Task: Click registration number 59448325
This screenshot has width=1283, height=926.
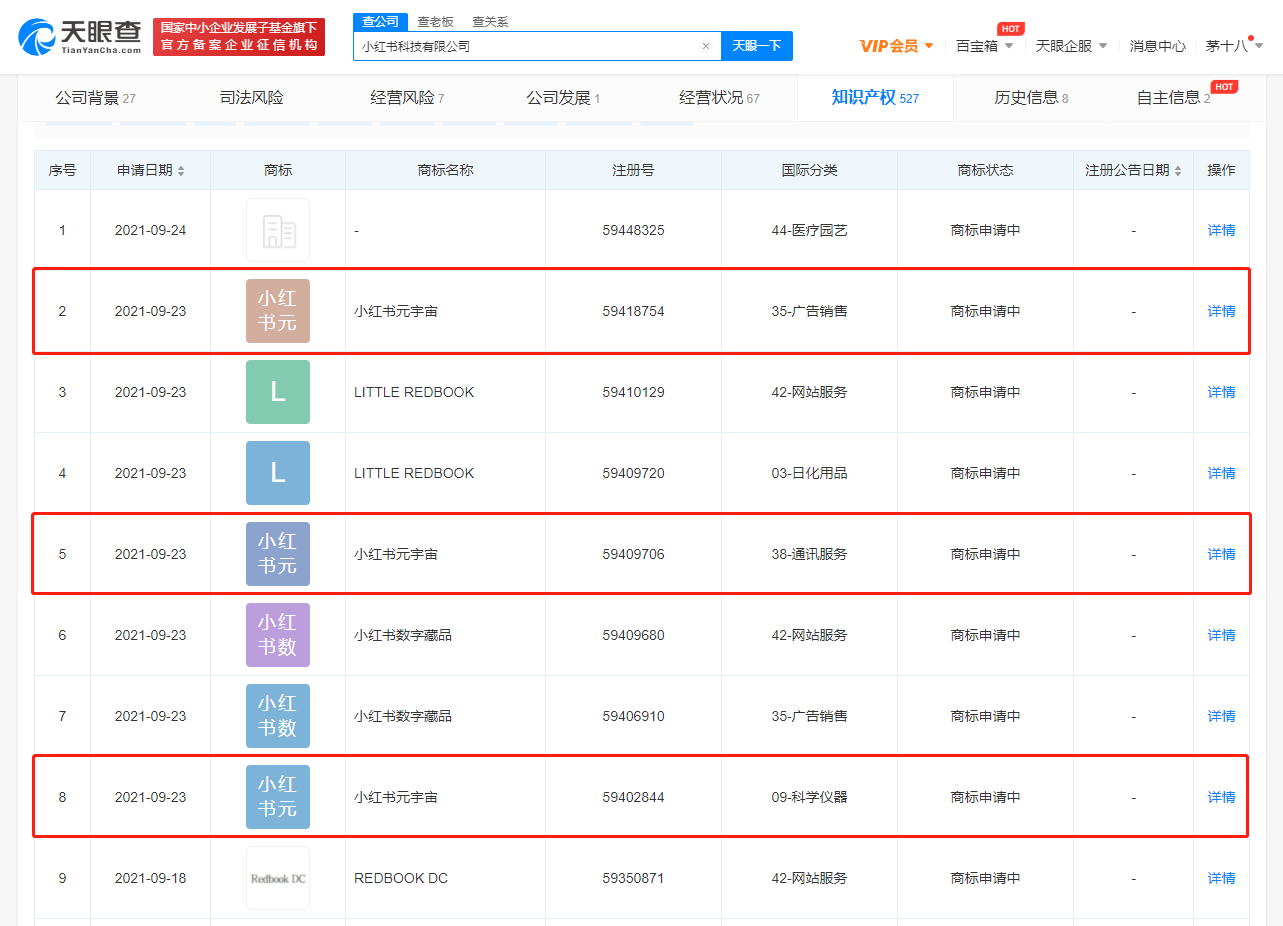Action: [633, 230]
